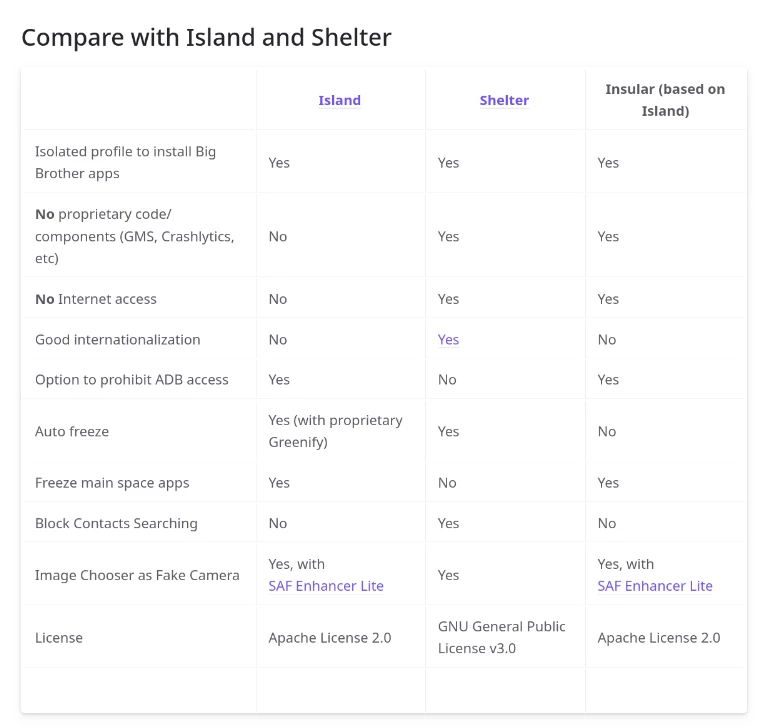The image size is (771, 728).
Task: Click Shelter's purple Yes link for internationalization
Action: [448, 340]
